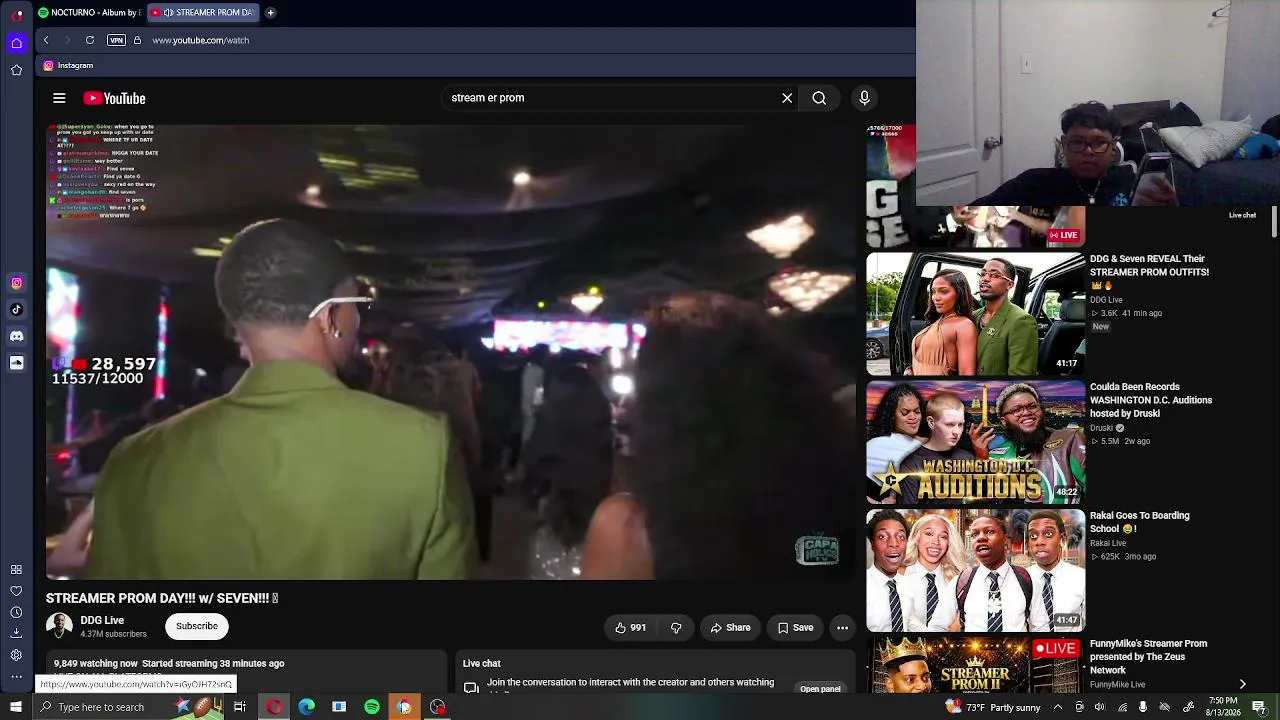This screenshot has width=1280, height=720.
Task: Open the sidebar heart Pinboards icon
Action: coord(16,591)
